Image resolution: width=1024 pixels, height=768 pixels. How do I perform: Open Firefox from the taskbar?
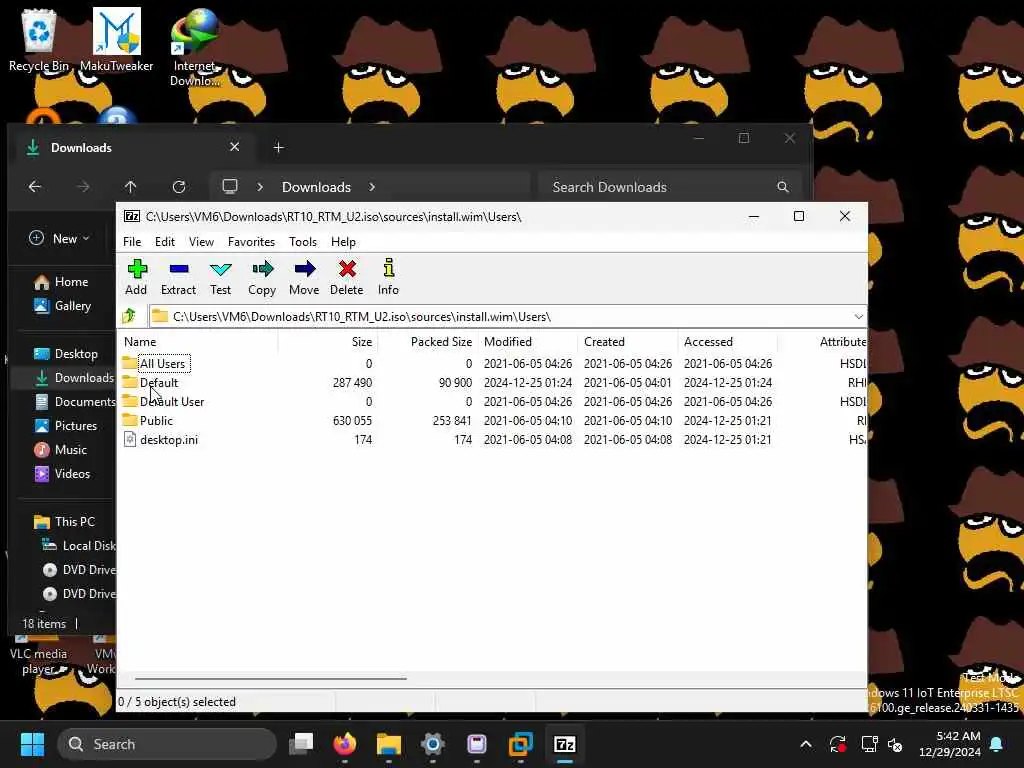point(345,744)
